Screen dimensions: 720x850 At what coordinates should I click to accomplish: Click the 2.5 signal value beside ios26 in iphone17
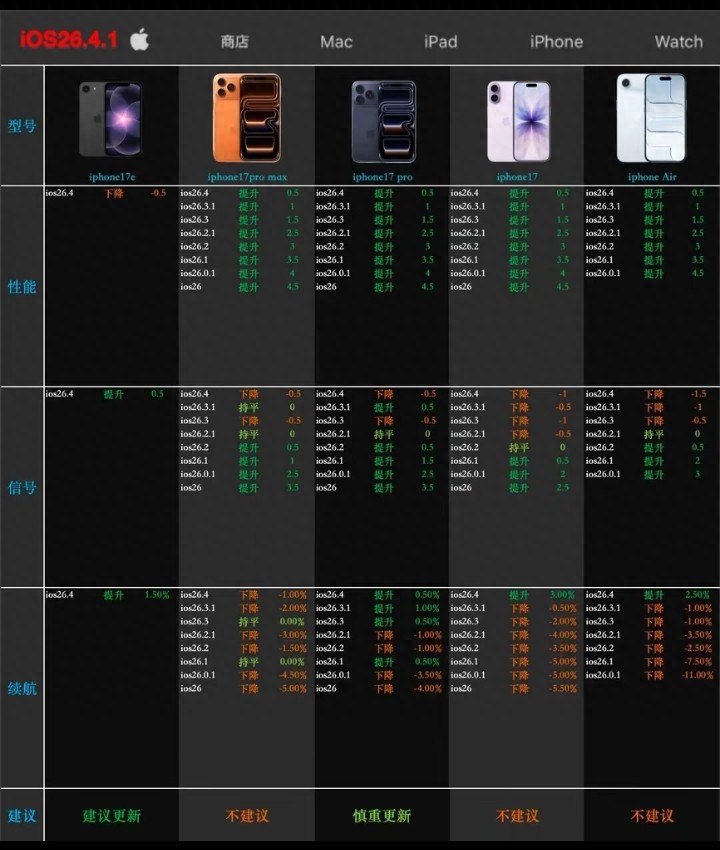coord(563,487)
